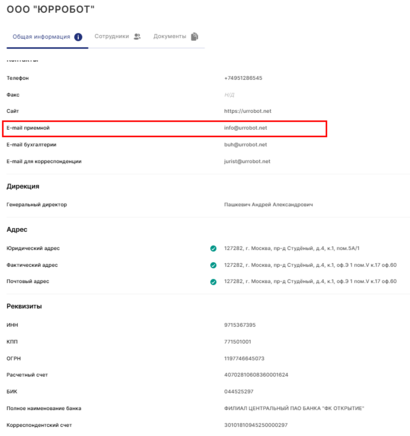Click the buh@urrobot.net accounting email
This screenshot has height=436, width=410.
tap(246, 145)
